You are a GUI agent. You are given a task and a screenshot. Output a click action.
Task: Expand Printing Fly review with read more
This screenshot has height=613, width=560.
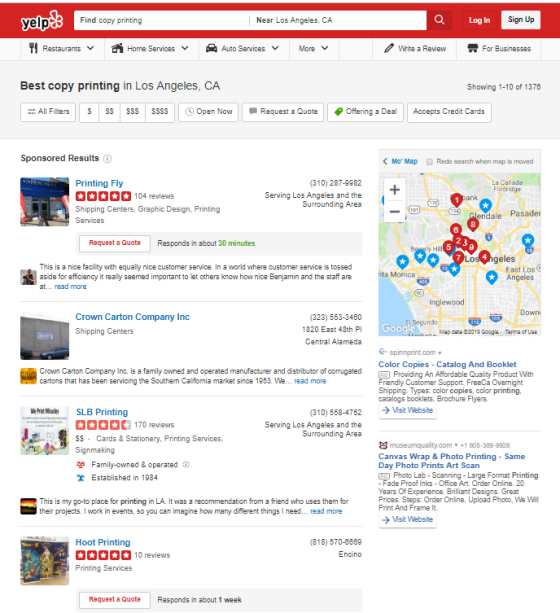click(x=70, y=287)
